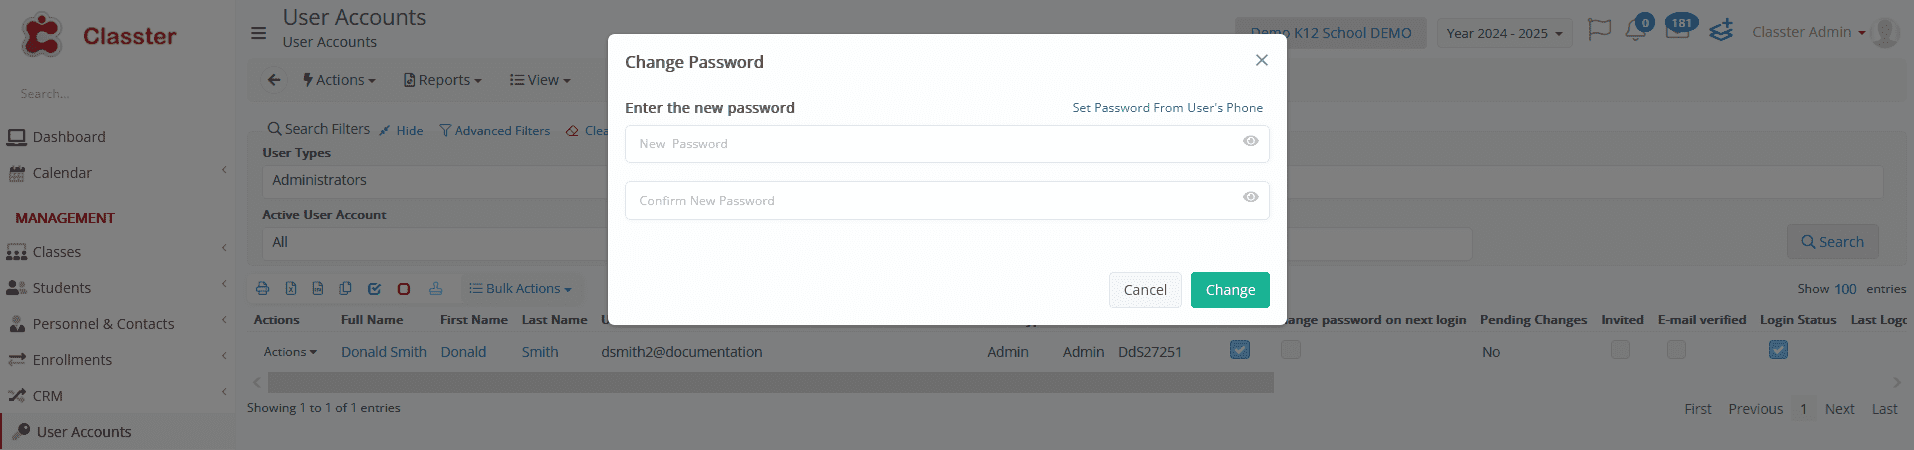Show New Password text with eye icon
1914x450 pixels.
(x=1250, y=141)
